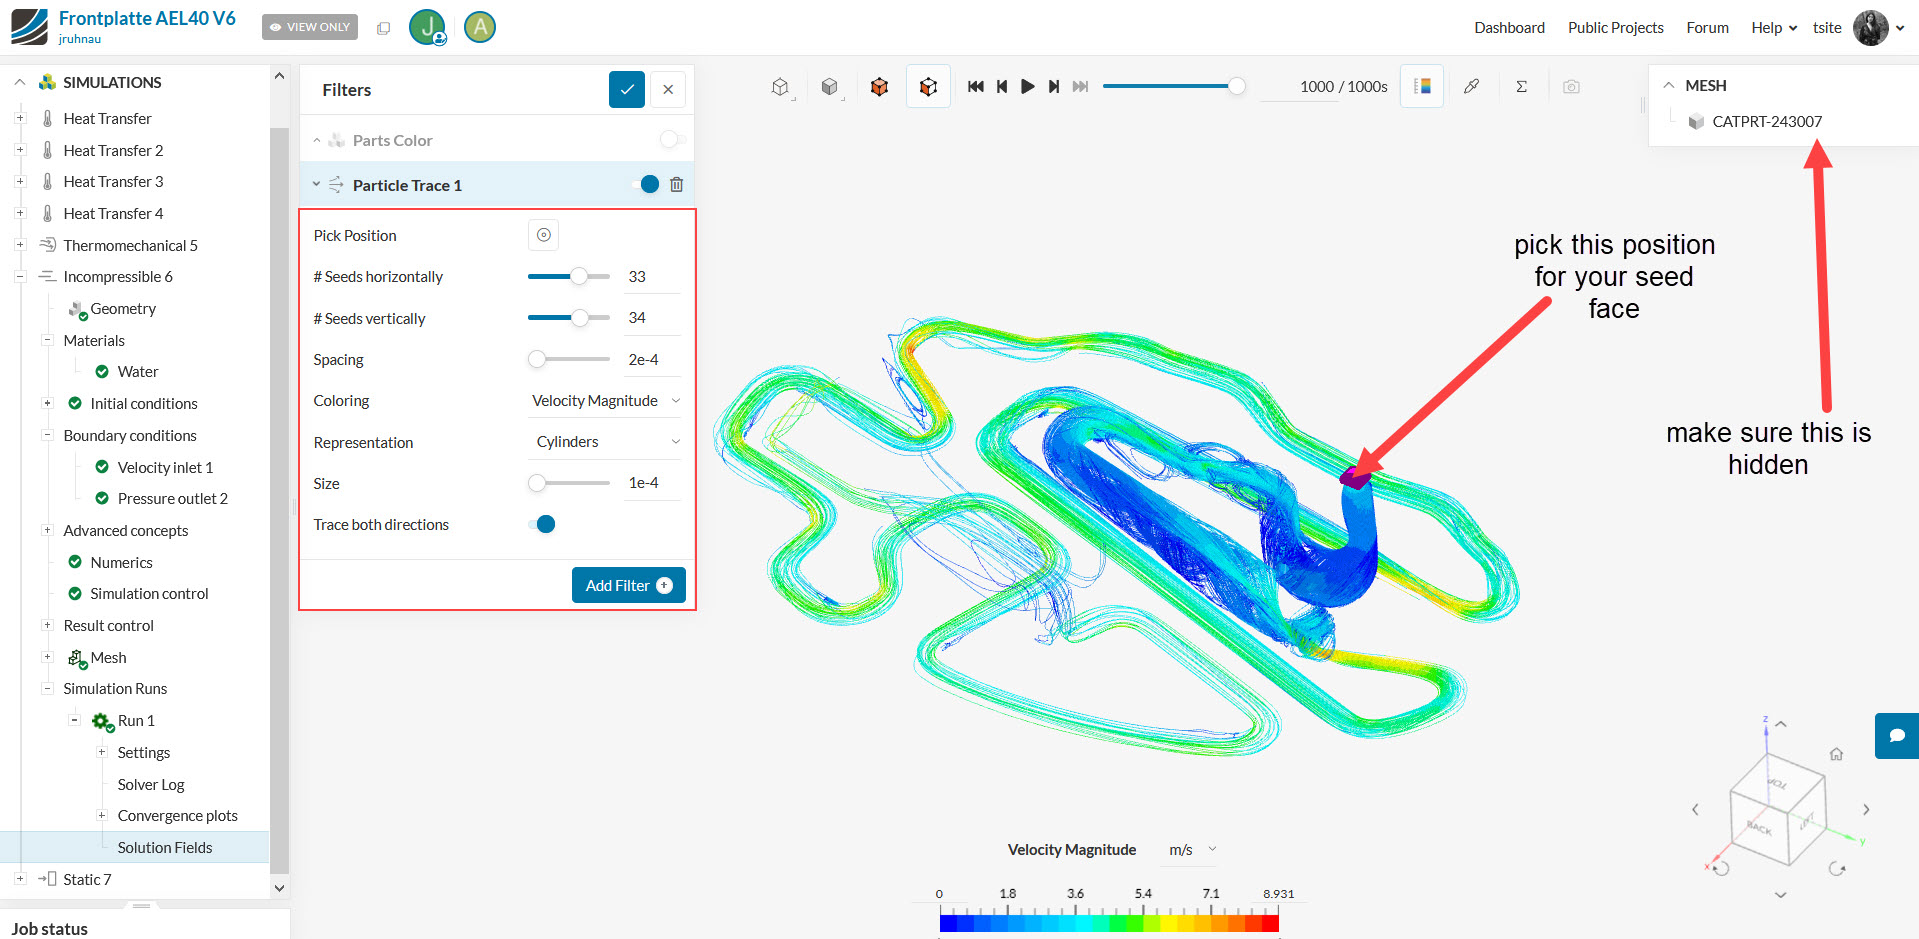
Task: Click the camera screenshot icon
Action: (x=1571, y=87)
